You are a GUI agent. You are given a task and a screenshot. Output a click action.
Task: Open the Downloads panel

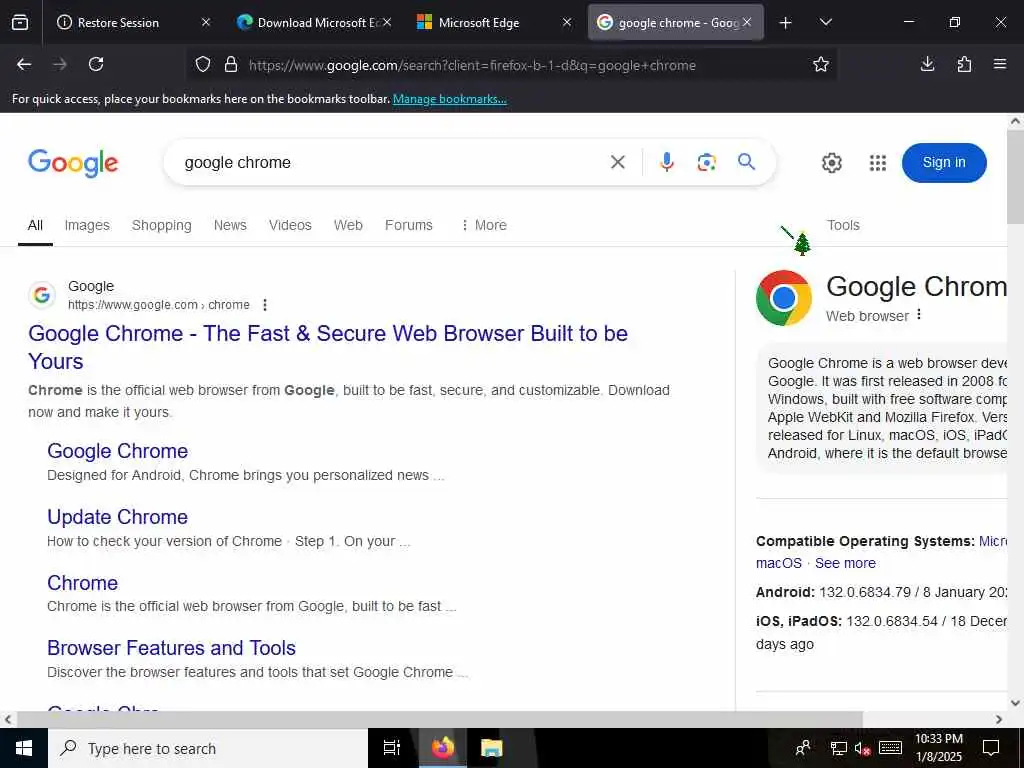pyautogui.click(x=927, y=64)
